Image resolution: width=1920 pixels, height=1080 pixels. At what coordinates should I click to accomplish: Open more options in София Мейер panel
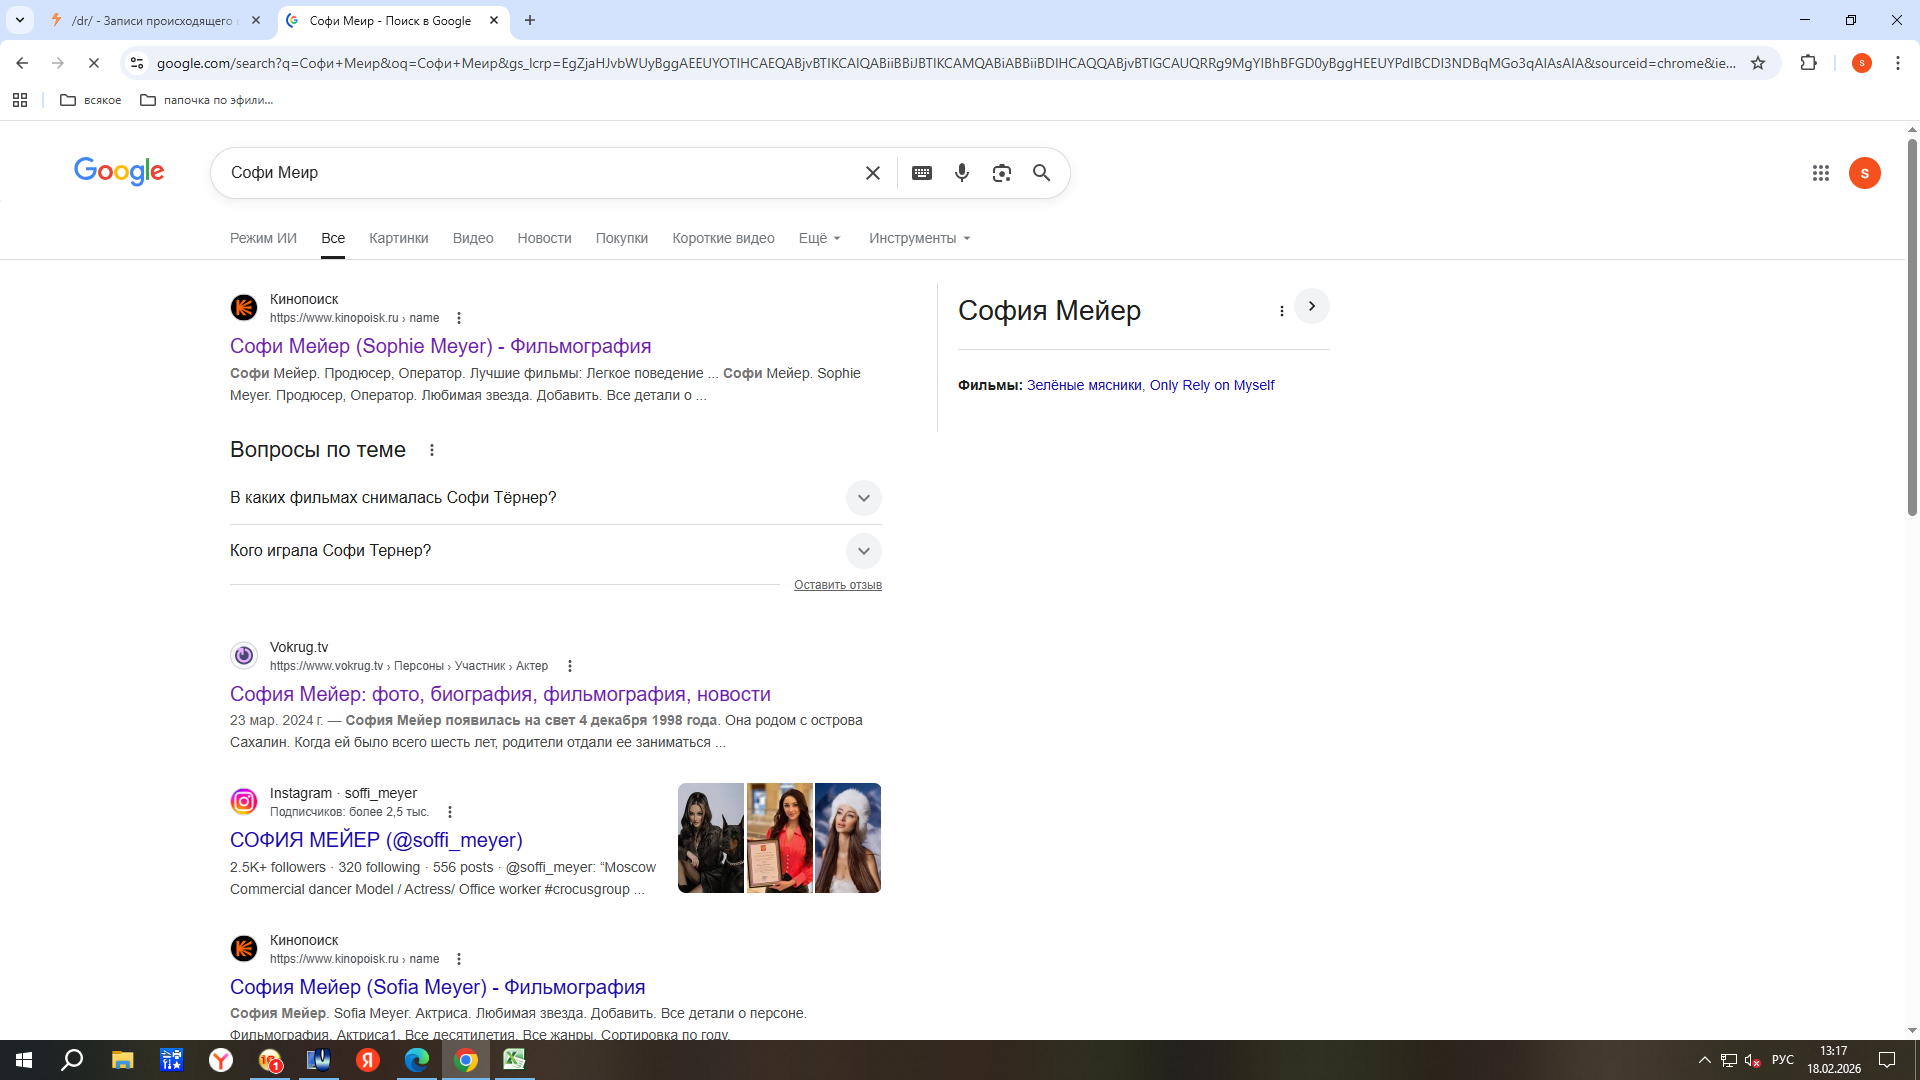[1282, 311]
